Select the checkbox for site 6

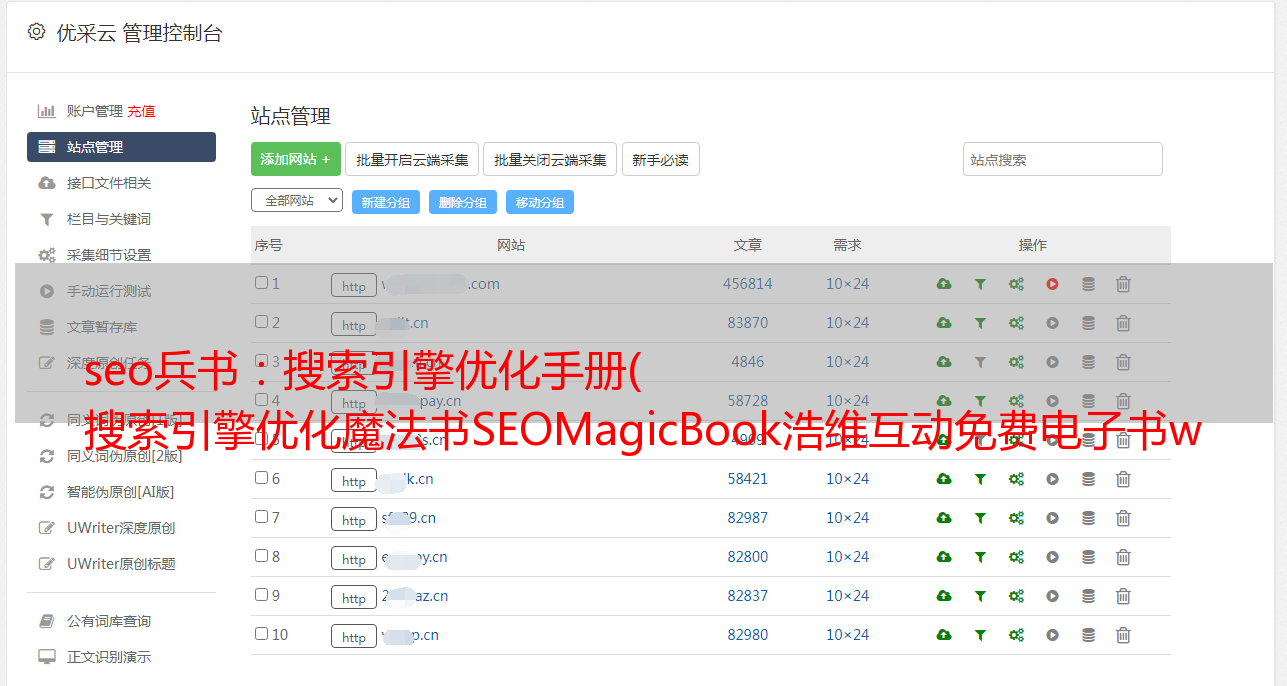click(262, 478)
